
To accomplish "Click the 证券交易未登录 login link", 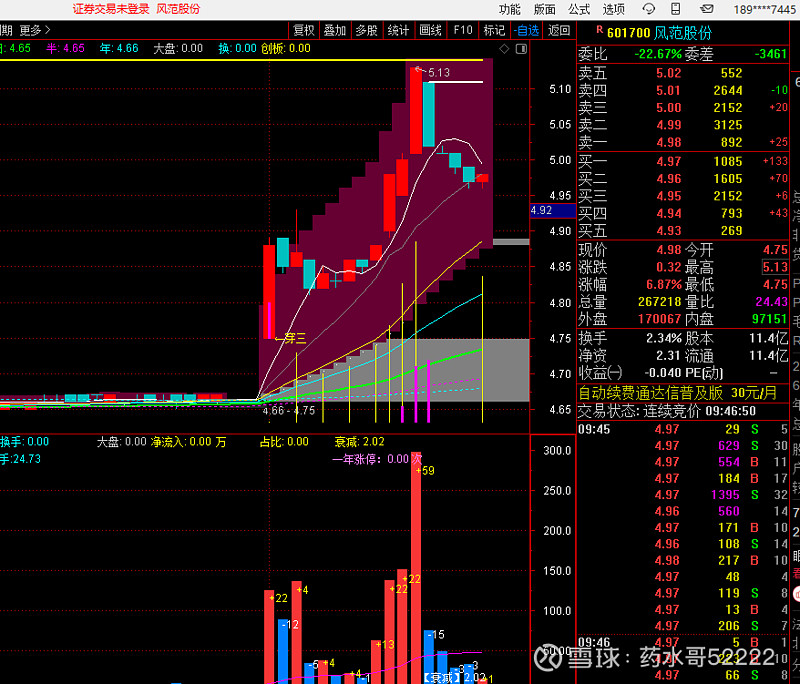I will pos(111,9).
